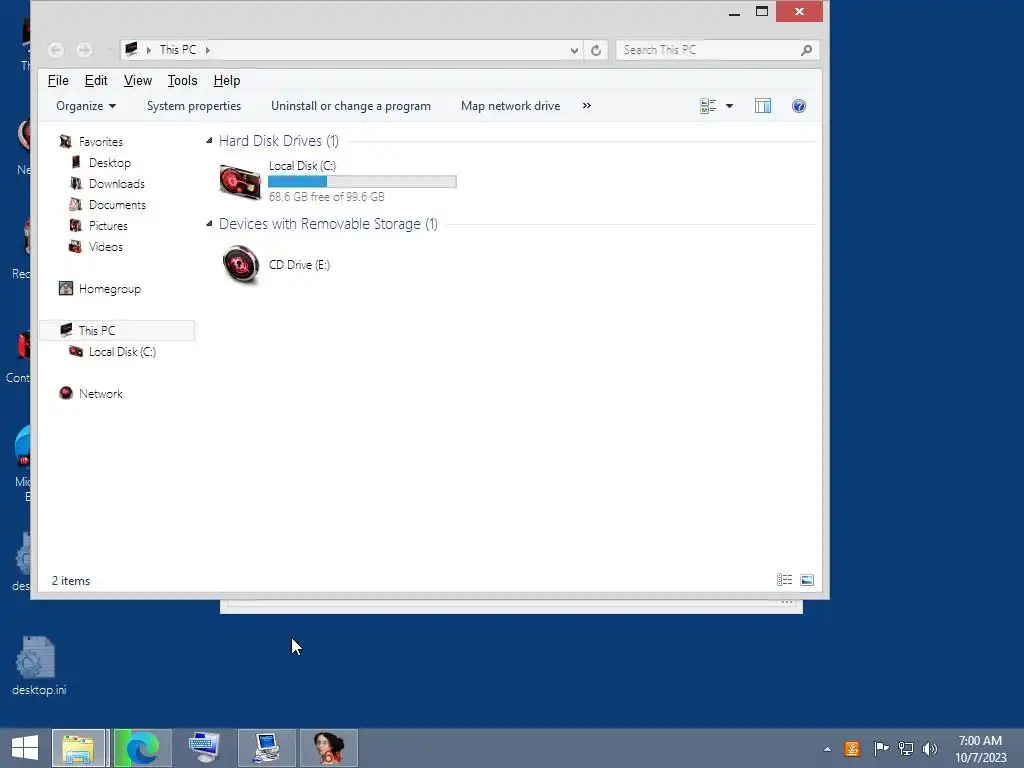Select Homegroup in navigation pane
1024x768 pixels.
coord(110,289)
